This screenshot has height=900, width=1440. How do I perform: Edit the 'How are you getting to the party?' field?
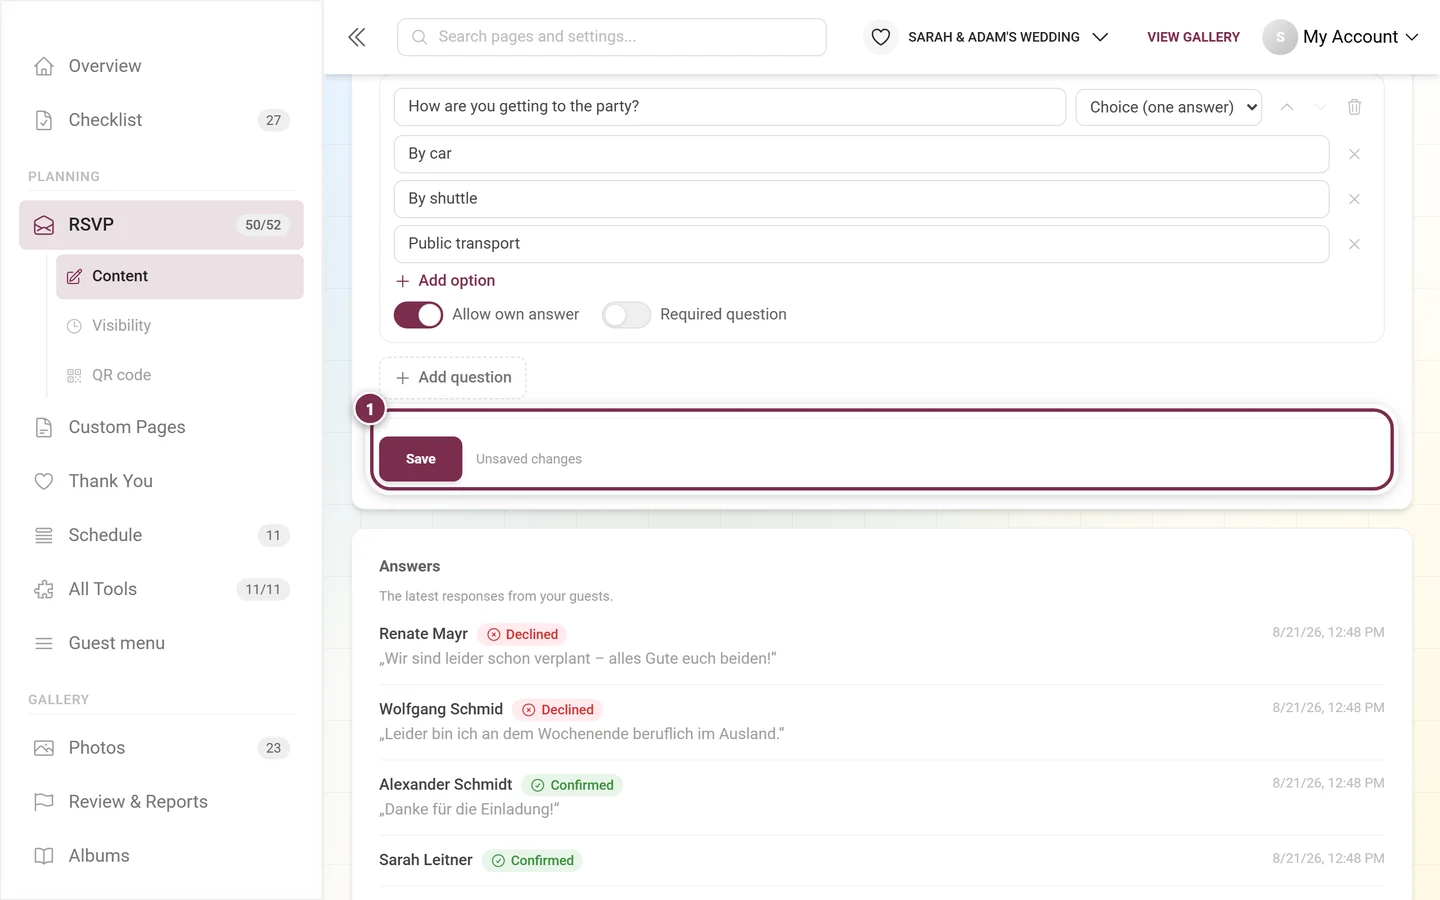730,107
